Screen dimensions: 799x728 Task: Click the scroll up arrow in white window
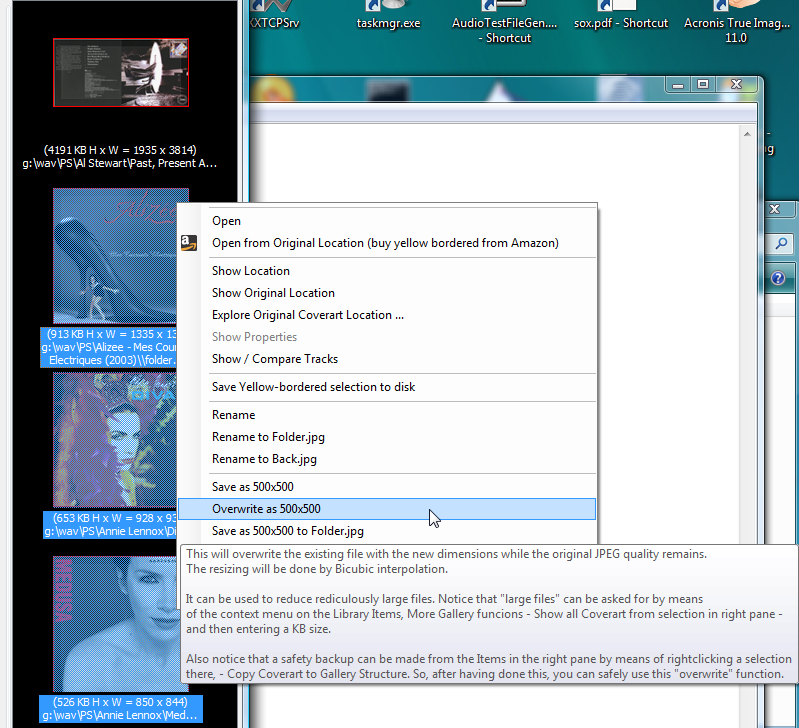(x=747, y=134)
